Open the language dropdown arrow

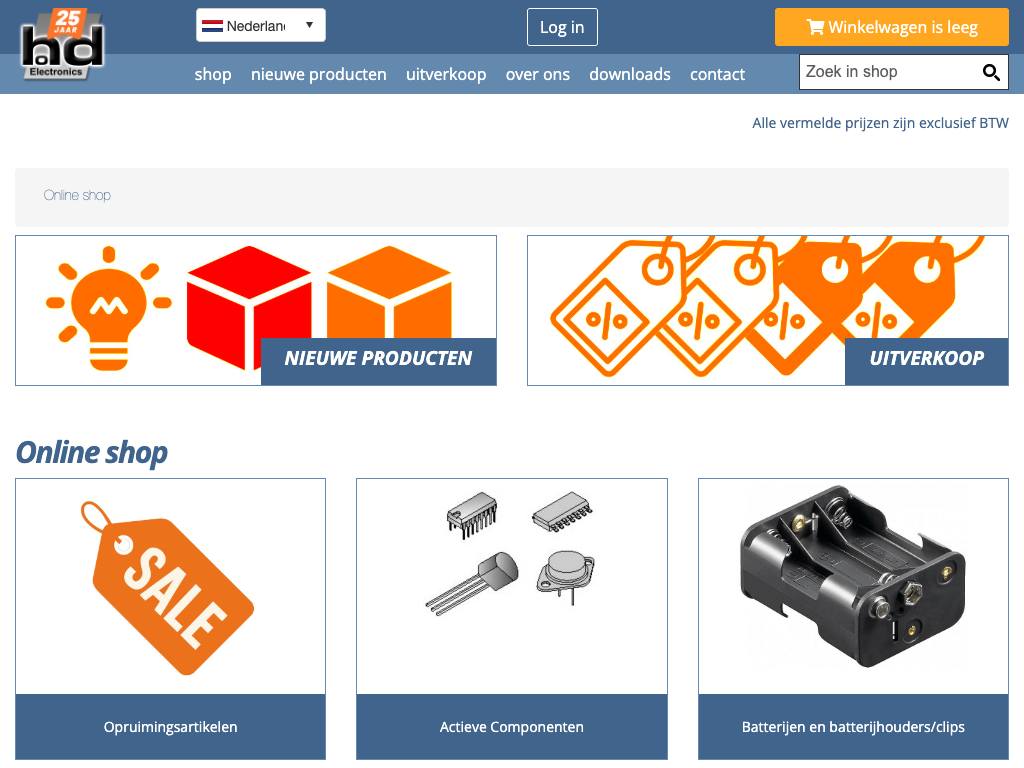310,25
